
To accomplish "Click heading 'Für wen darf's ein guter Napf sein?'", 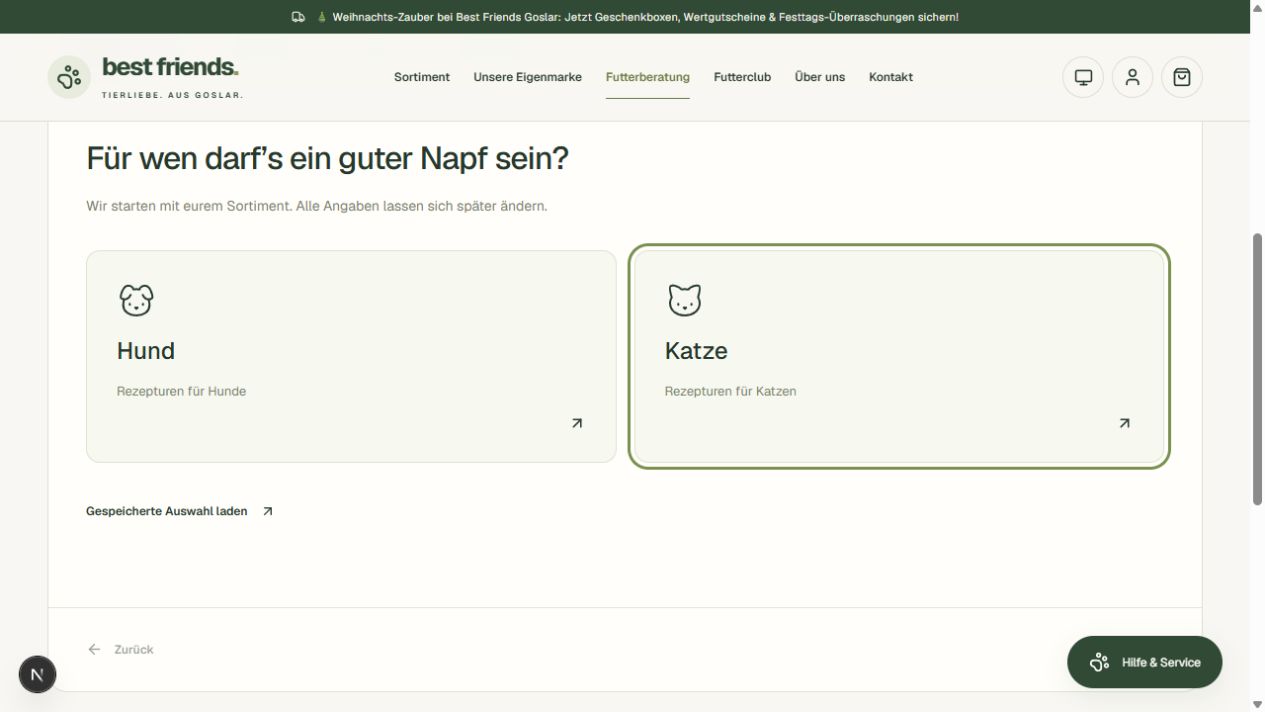I will (x=327, y=158).
